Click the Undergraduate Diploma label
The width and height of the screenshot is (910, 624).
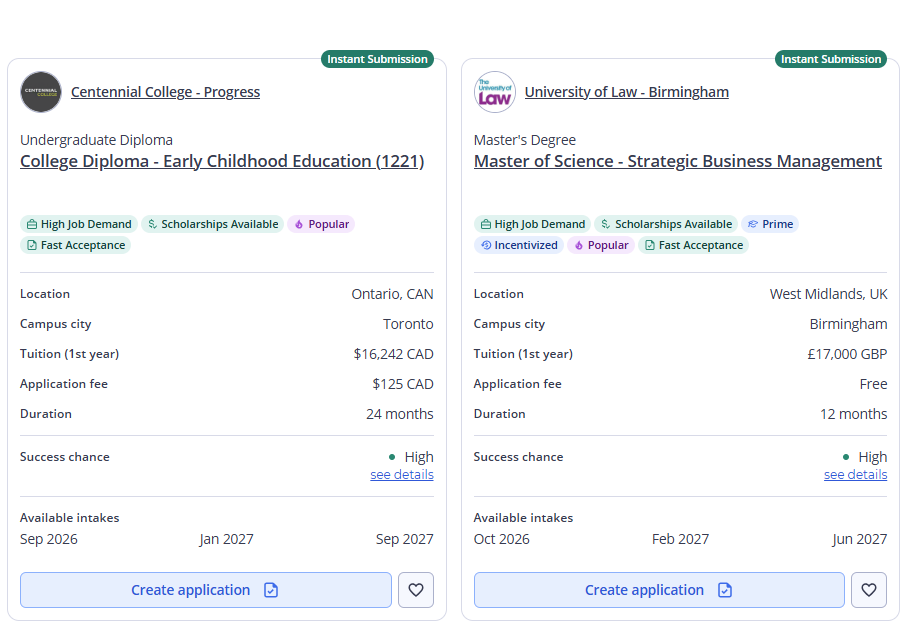pyautogui.click(x=96, y=140)
